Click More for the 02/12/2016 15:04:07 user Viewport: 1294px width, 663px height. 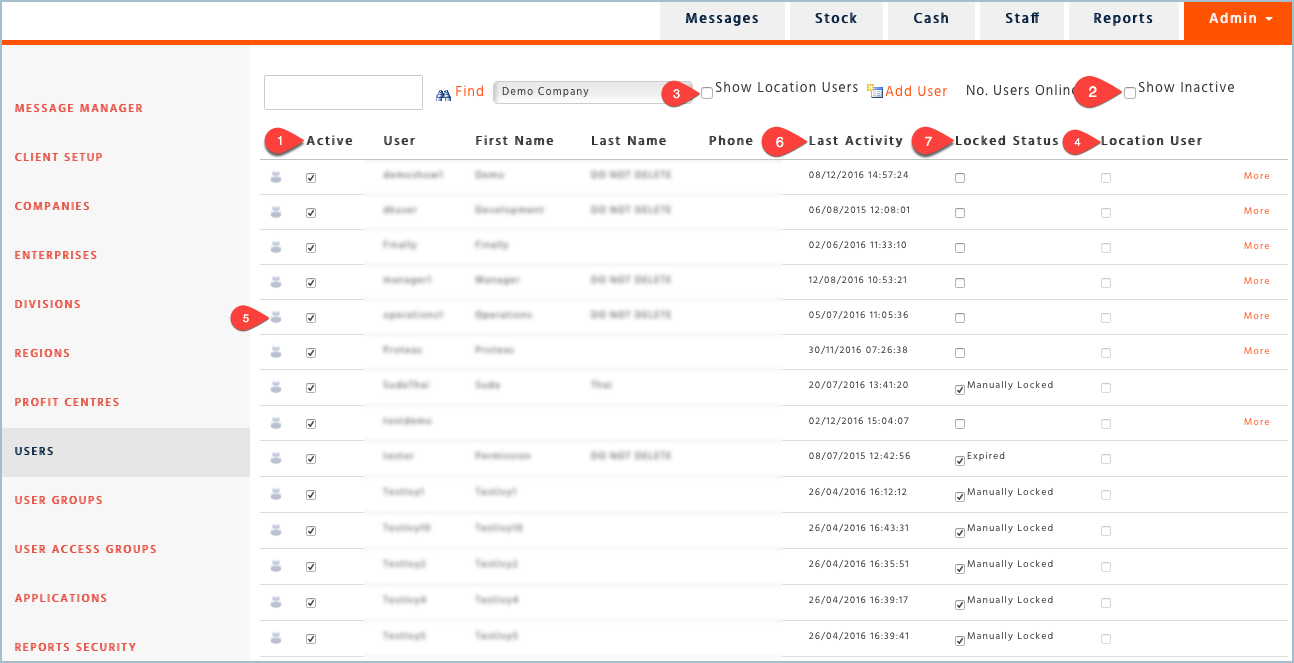[x=1257, y=422]
